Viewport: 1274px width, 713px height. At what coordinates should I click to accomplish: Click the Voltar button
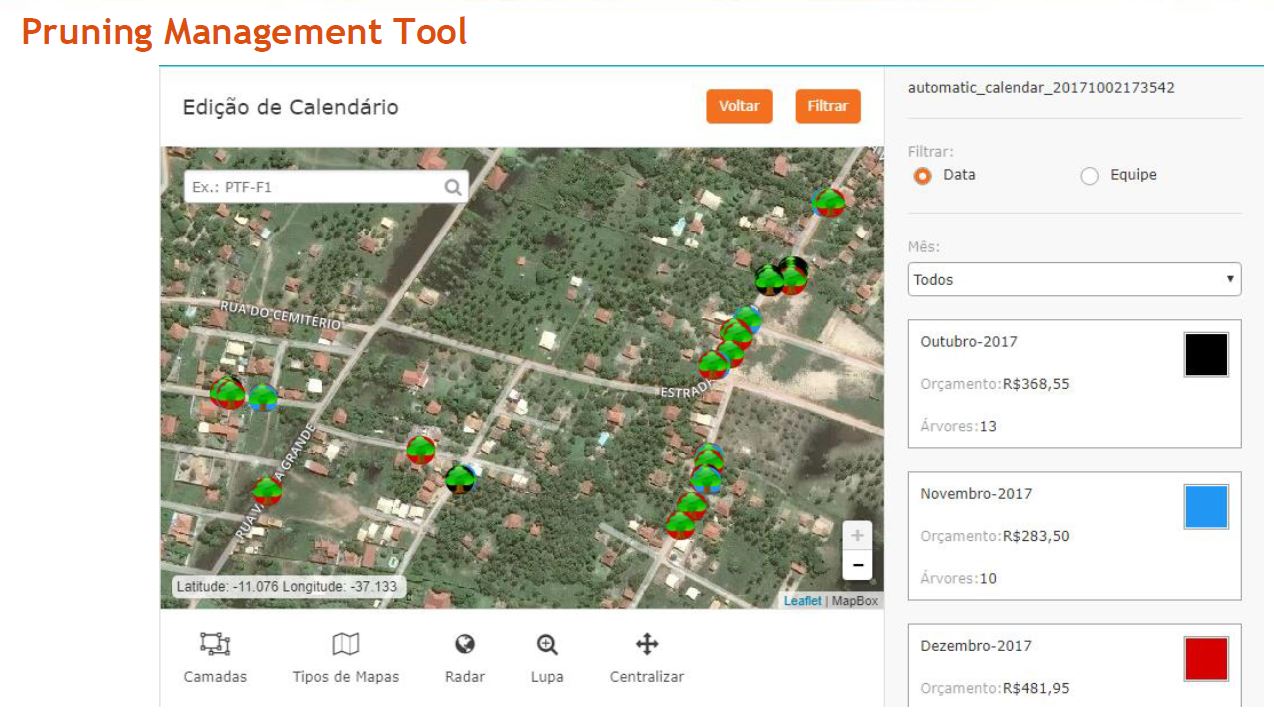(739, 106)
